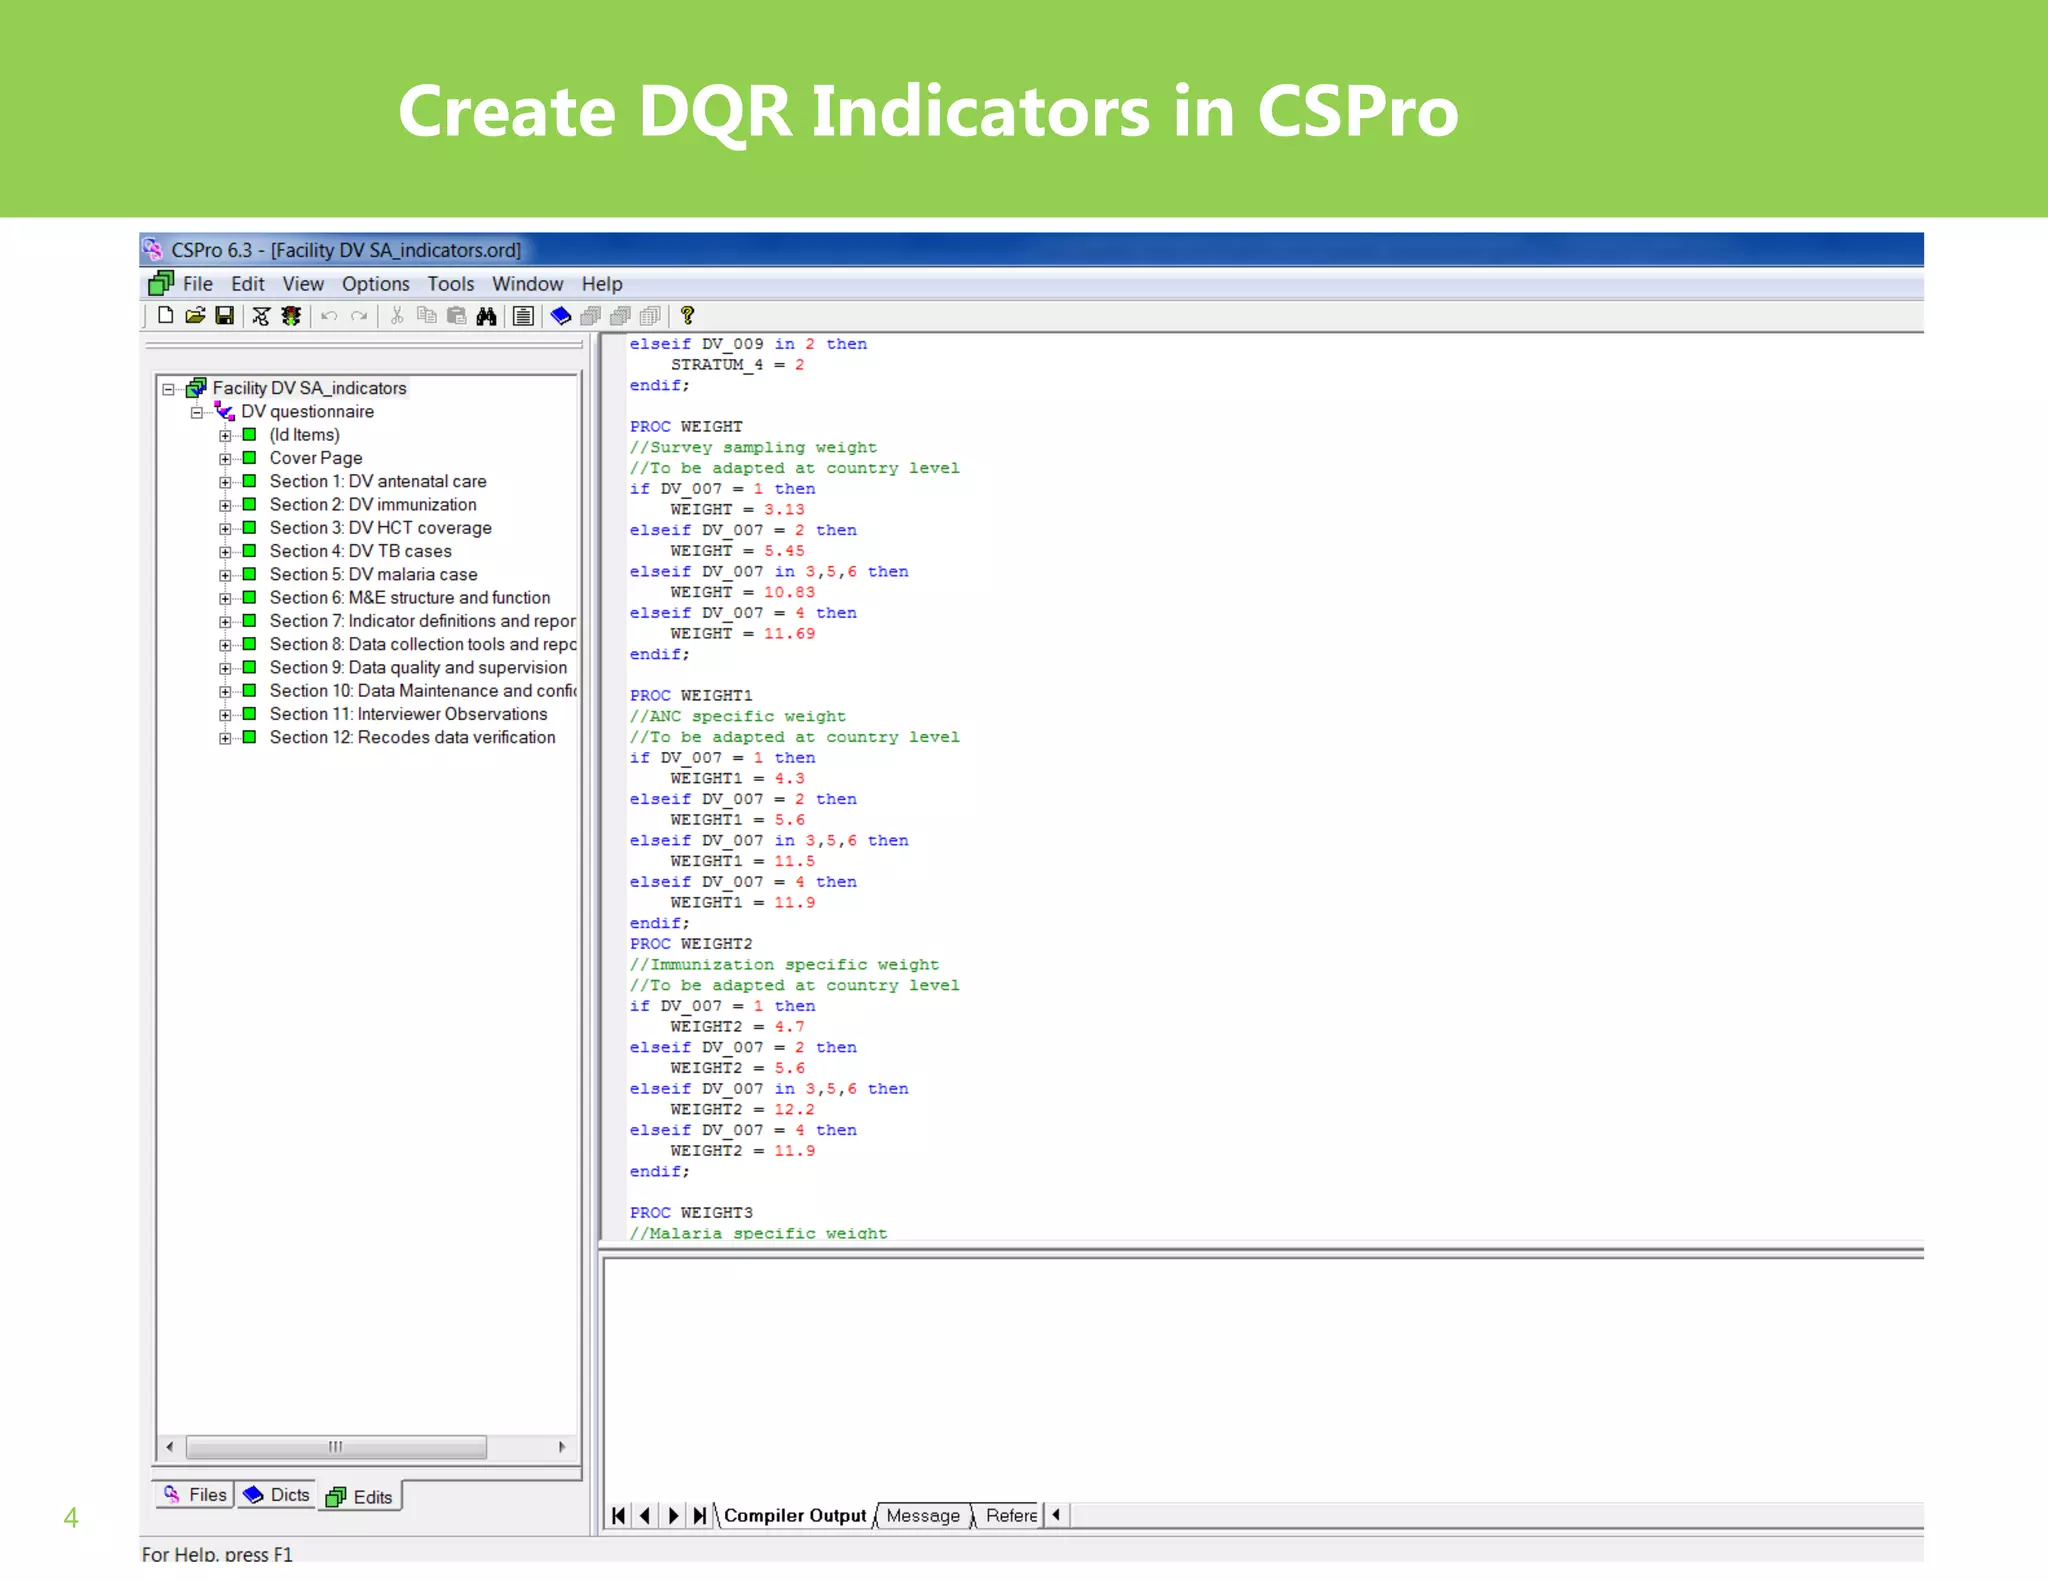This screenshot has width=2048, height=1582.
Task: Click the tree horizontal scrollbar thumb
Action: pos(336,1446)
